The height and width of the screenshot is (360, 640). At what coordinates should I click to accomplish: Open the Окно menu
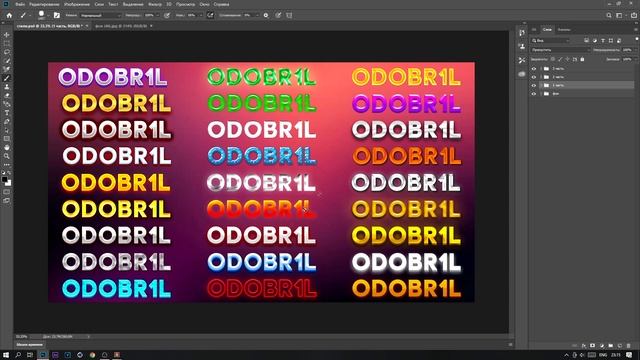click(x=204, y=4)
